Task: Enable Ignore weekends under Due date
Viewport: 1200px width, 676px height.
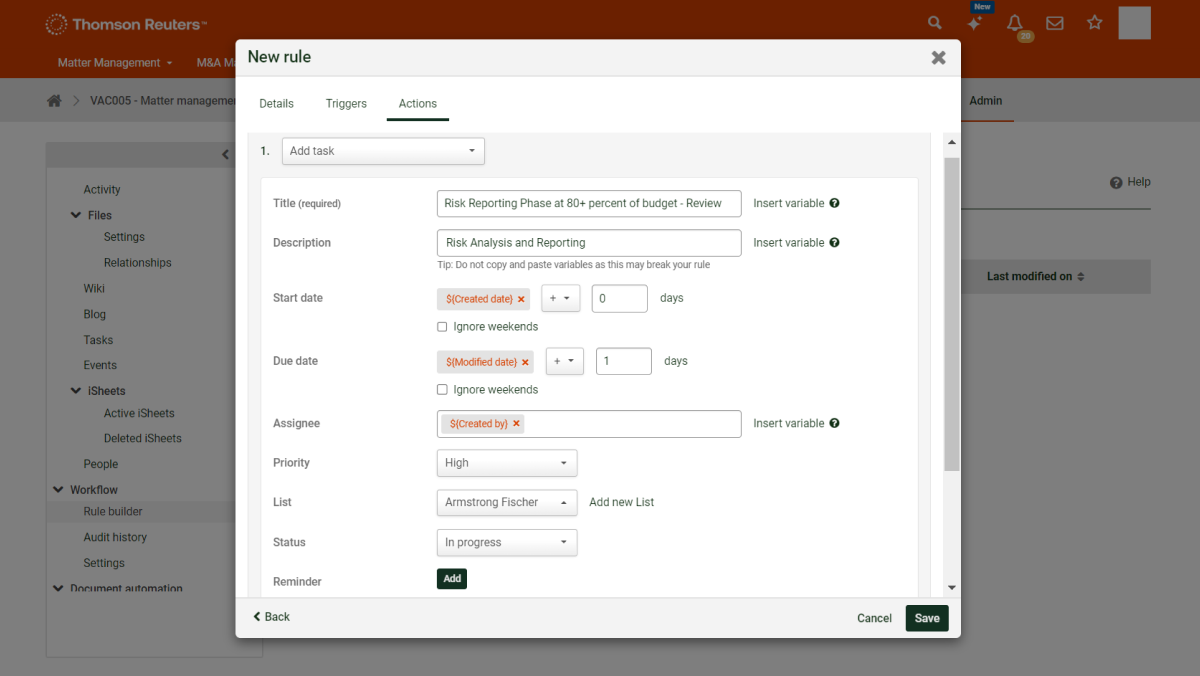Action: click(442, 390)
